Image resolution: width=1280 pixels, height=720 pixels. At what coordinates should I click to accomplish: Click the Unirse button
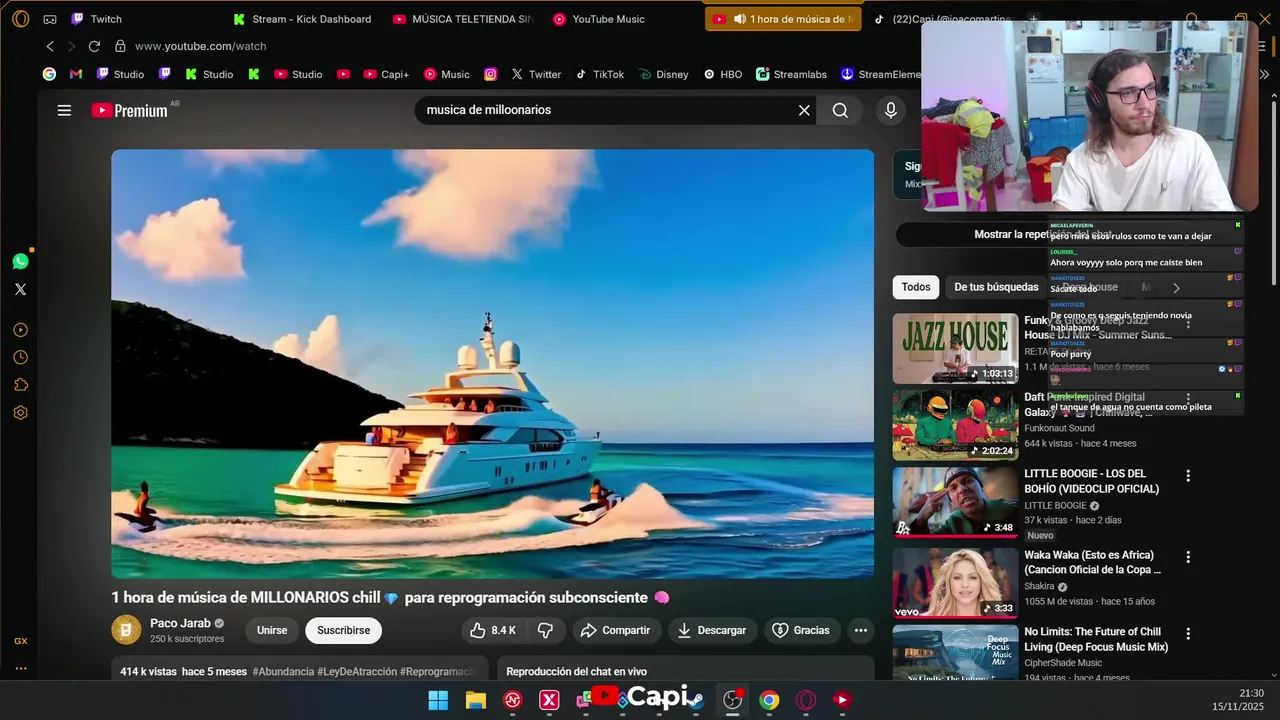coord(272,630)
